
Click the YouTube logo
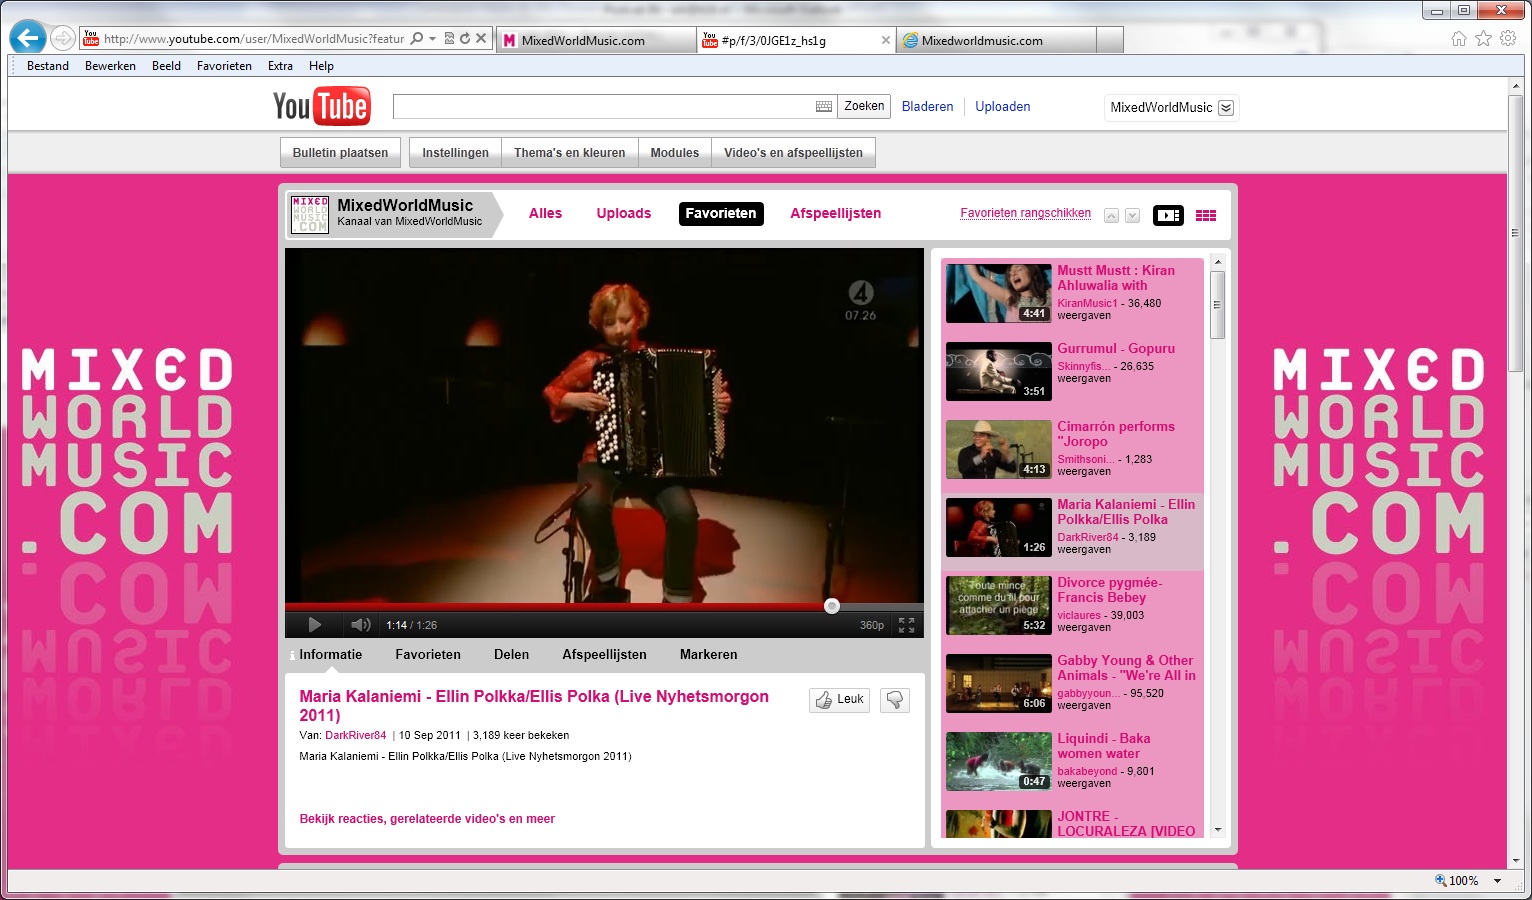point(321,106)
